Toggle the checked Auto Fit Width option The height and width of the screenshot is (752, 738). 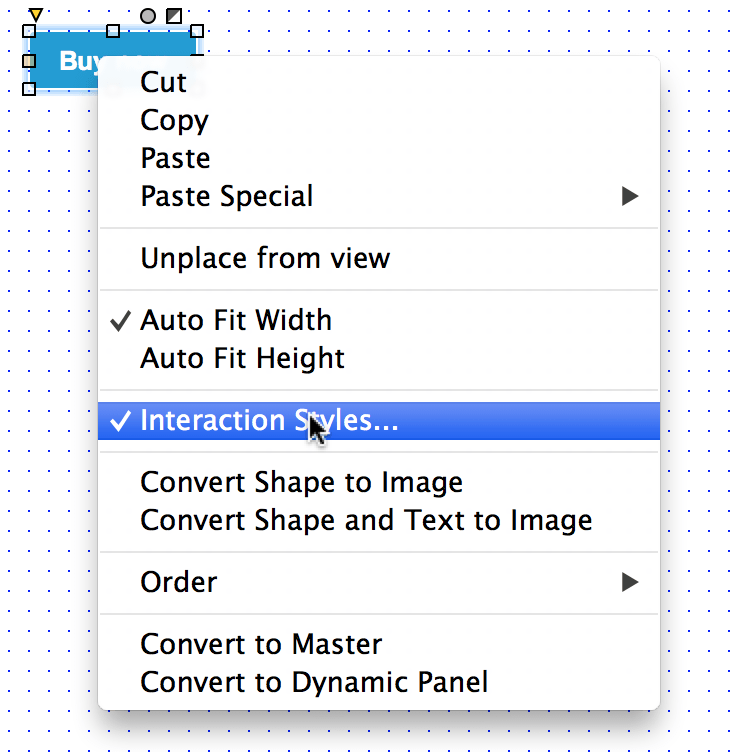pyautogui.click(x=236, y=320)
